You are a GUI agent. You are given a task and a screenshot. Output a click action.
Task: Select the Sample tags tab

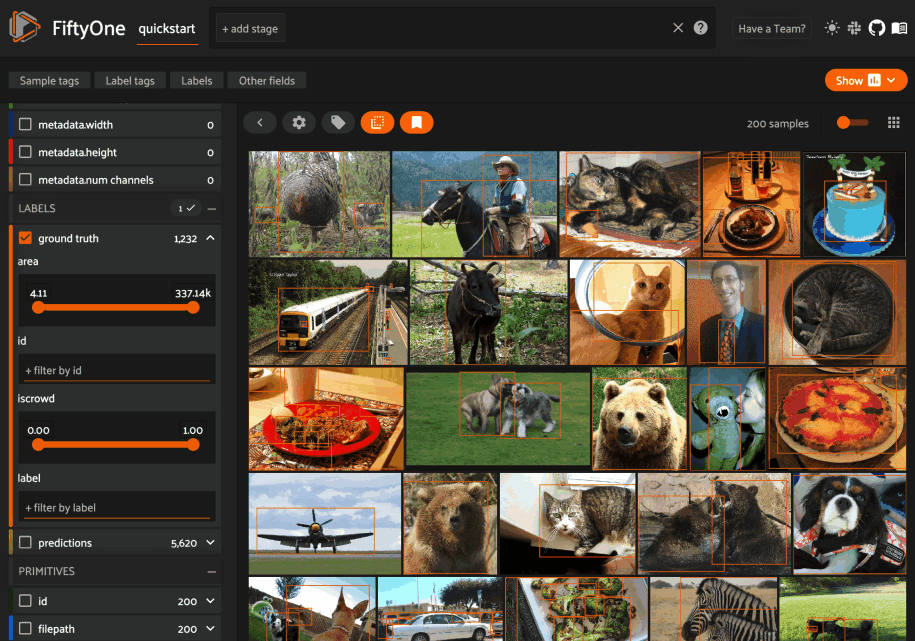pos(50,81)
